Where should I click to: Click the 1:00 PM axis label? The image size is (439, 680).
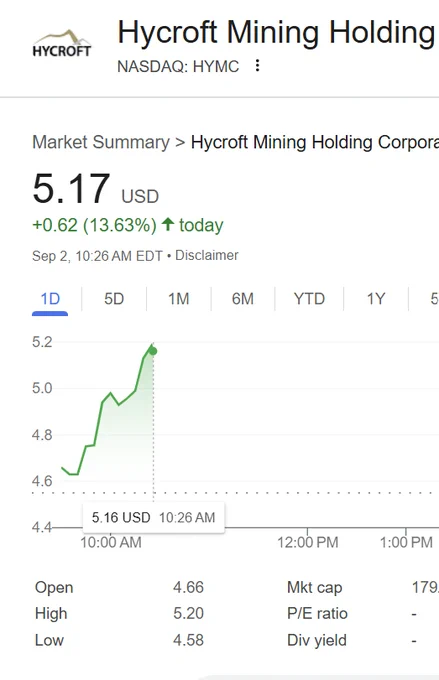coord(406,542)
